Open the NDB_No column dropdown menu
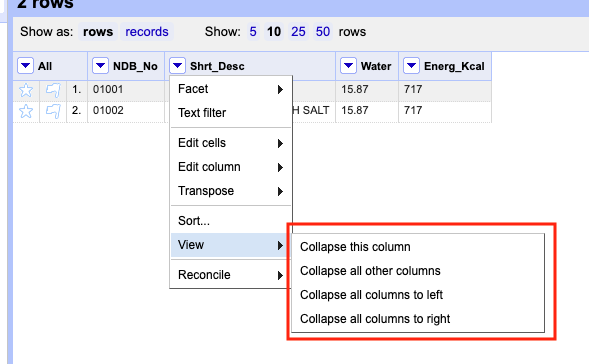This screenshot has width=589, height=364. [x=100, y=66]
